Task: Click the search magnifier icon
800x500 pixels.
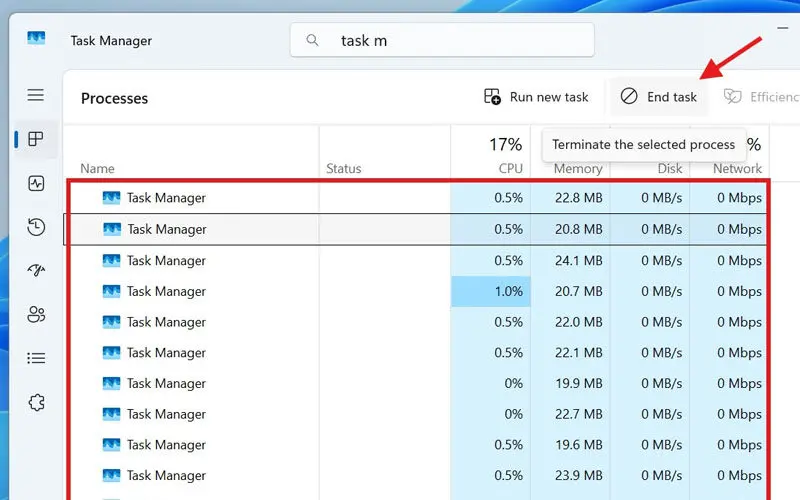Action: [x=312, y=40]
